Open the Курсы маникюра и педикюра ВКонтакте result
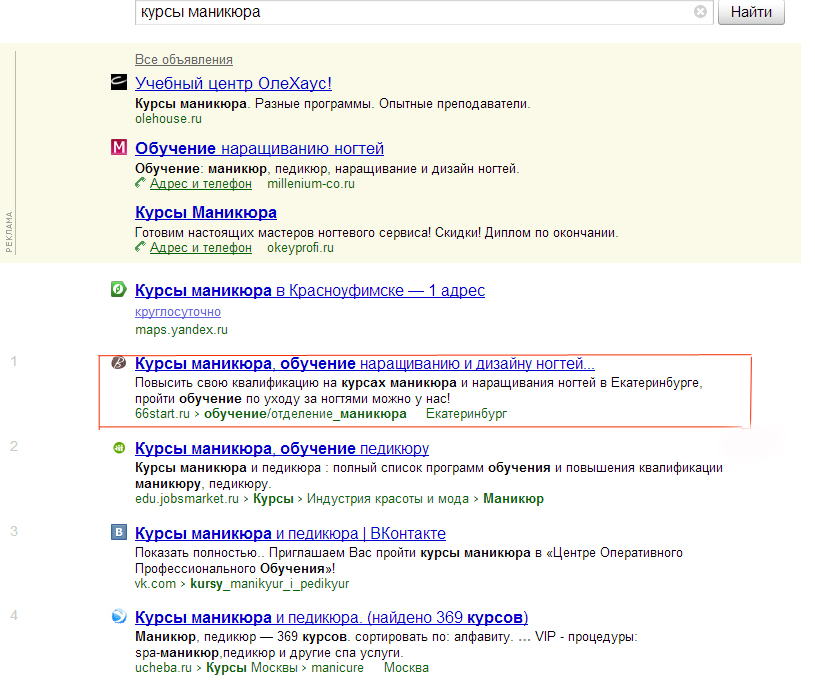The width and height of the screenshot is (815, 685). 290,534
